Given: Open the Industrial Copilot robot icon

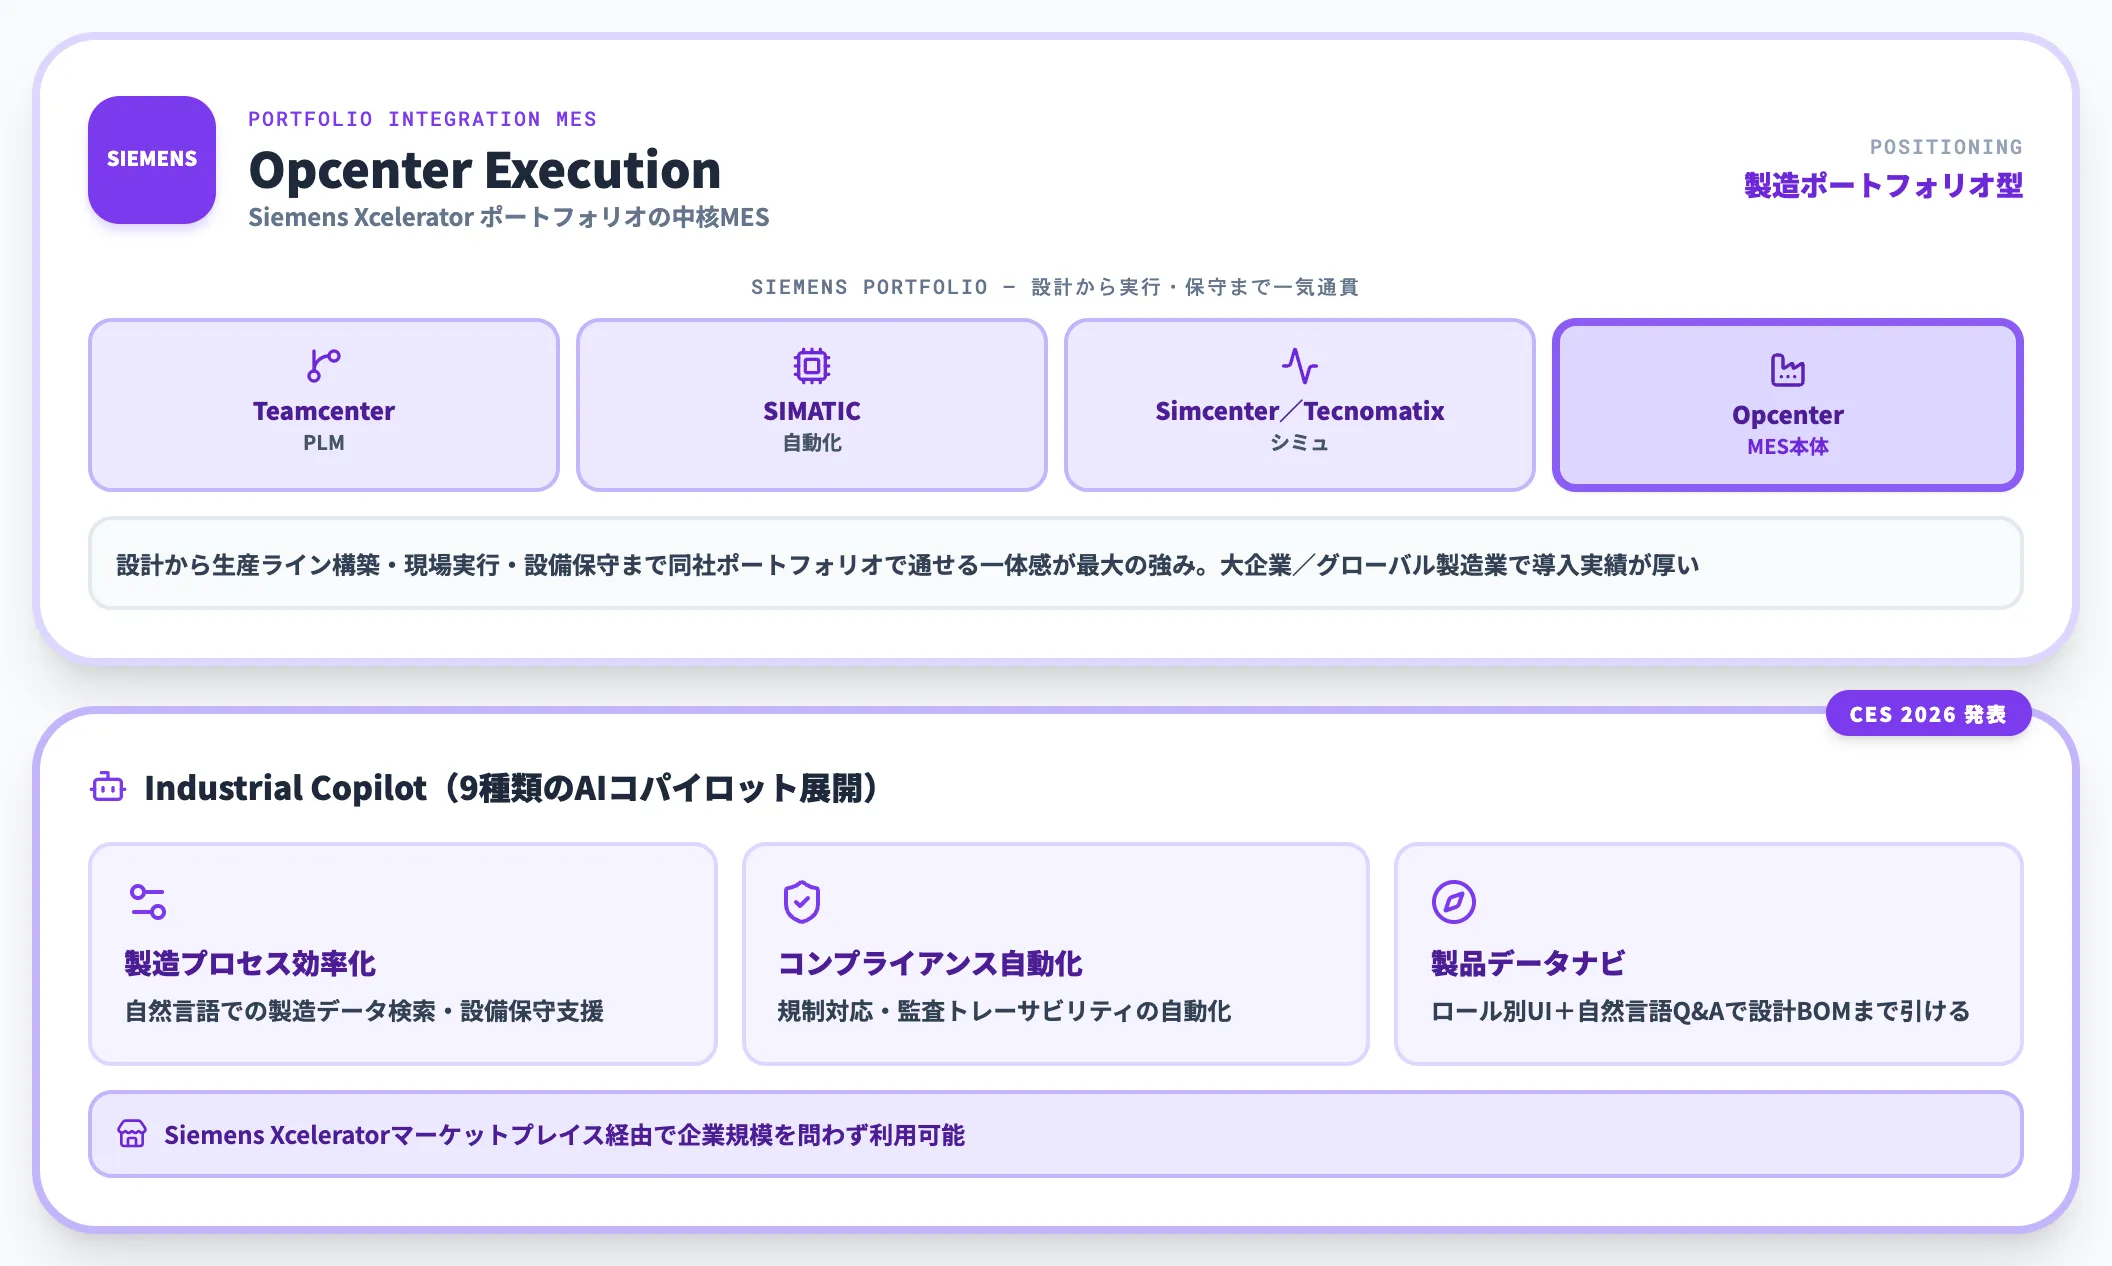Looking at the screenshot, I should coord(107,788).
